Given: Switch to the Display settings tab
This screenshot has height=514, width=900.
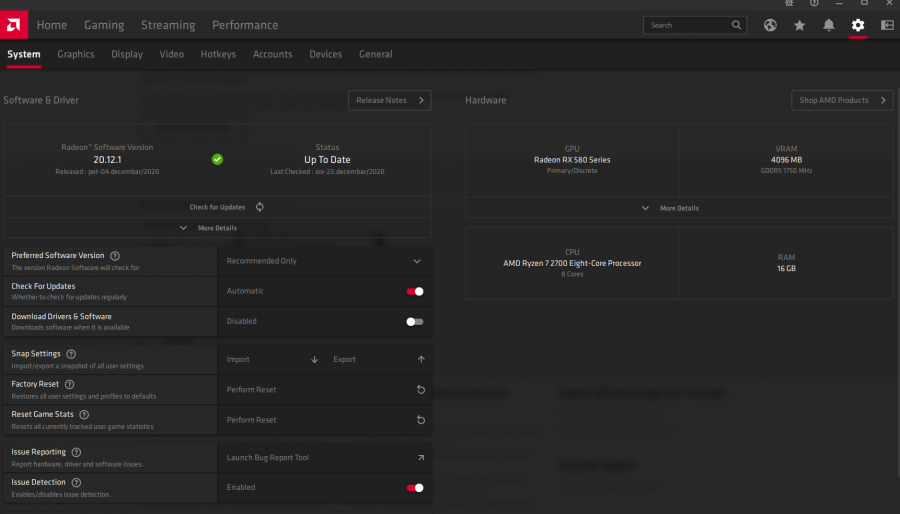Looking at the screenshot, I should coord(127,54).
